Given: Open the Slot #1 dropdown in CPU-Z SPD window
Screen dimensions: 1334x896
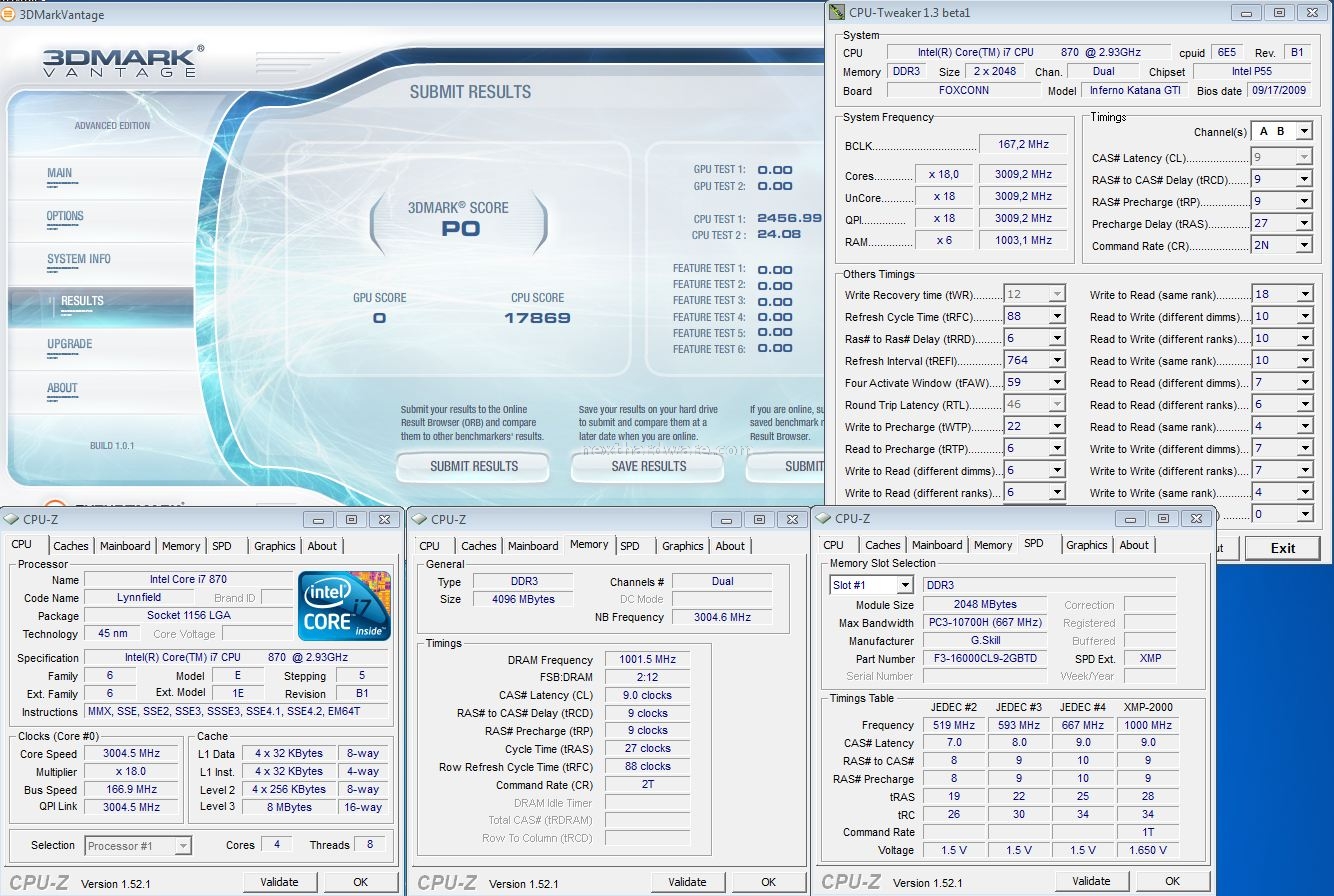Looking at the screenshot, I should pos(871,585).
